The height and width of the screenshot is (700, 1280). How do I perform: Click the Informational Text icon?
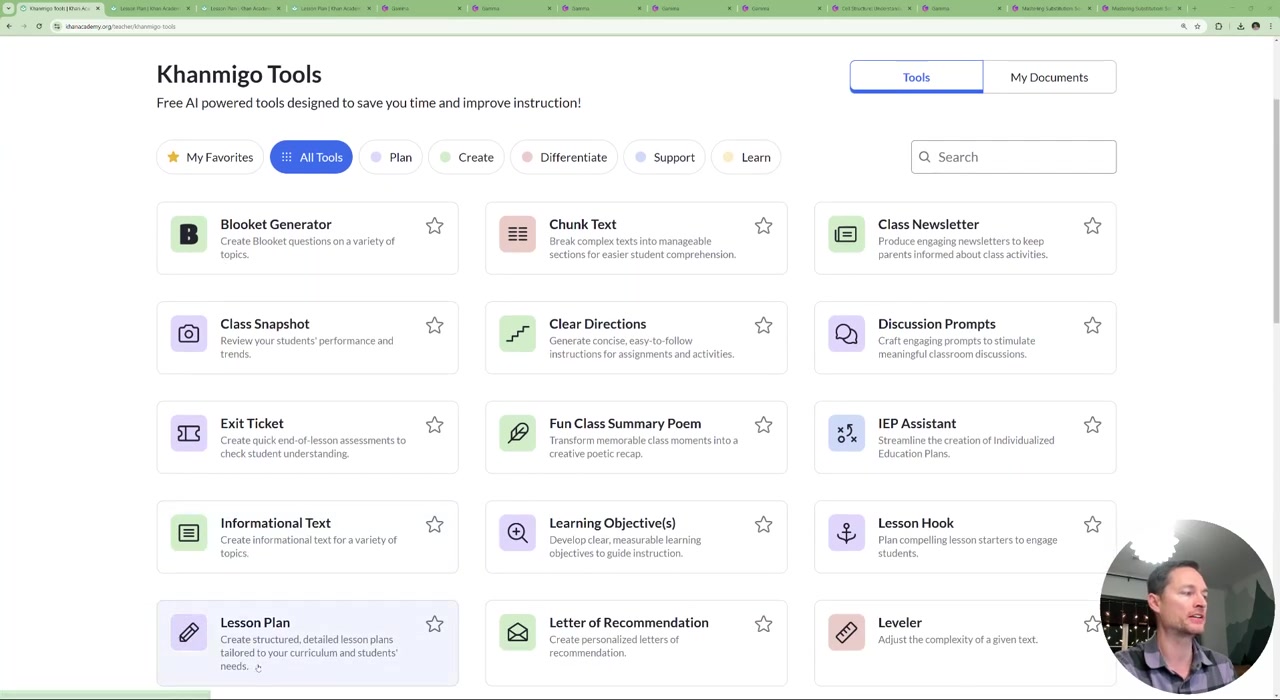pyautogui.click(x=189, y=533)
